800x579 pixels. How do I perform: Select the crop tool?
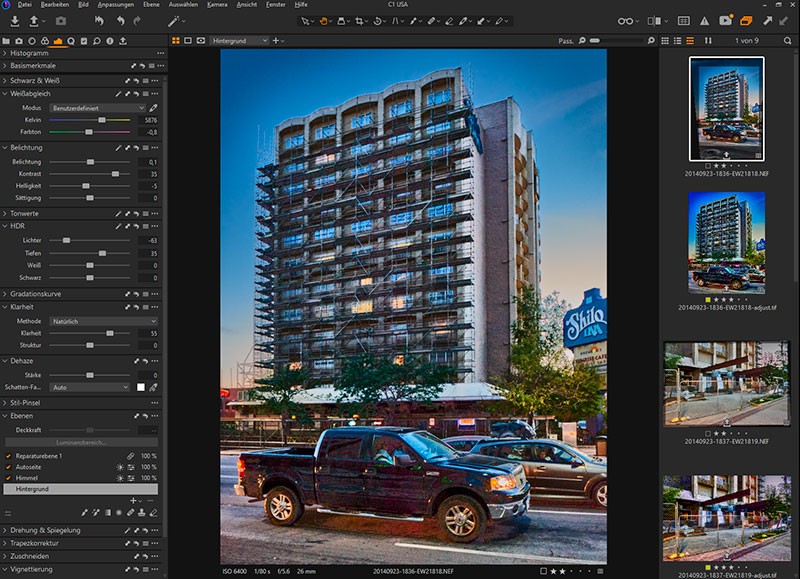coord(359,21)
